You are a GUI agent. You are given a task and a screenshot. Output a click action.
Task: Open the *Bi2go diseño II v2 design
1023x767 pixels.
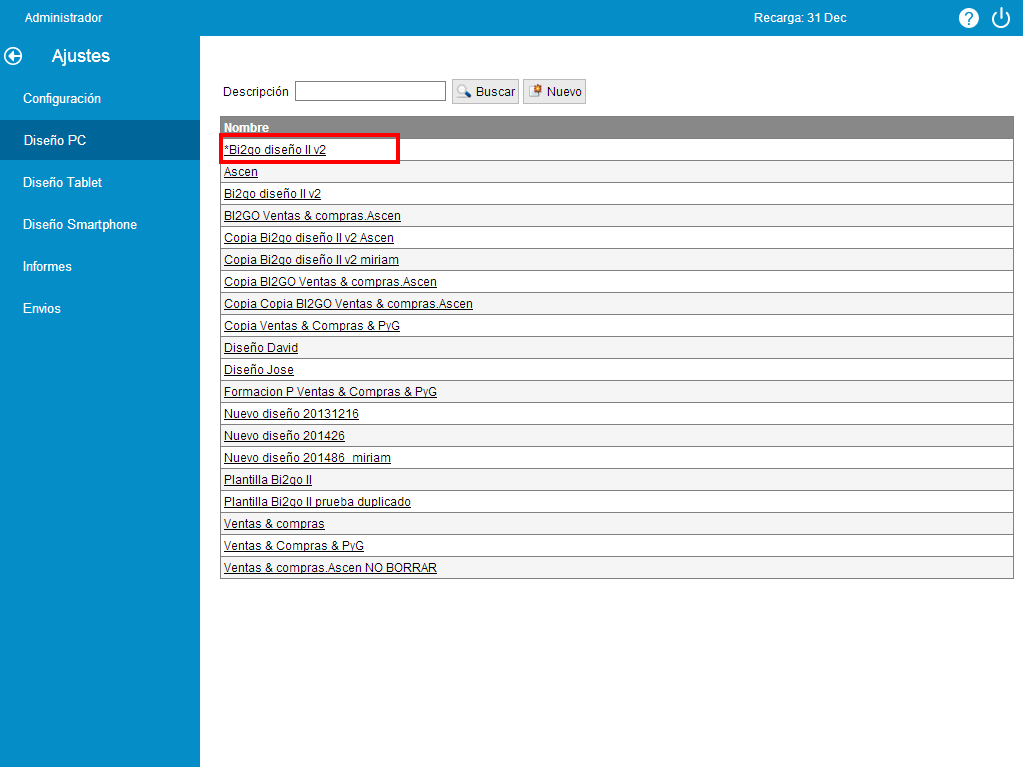click(276, 150)
